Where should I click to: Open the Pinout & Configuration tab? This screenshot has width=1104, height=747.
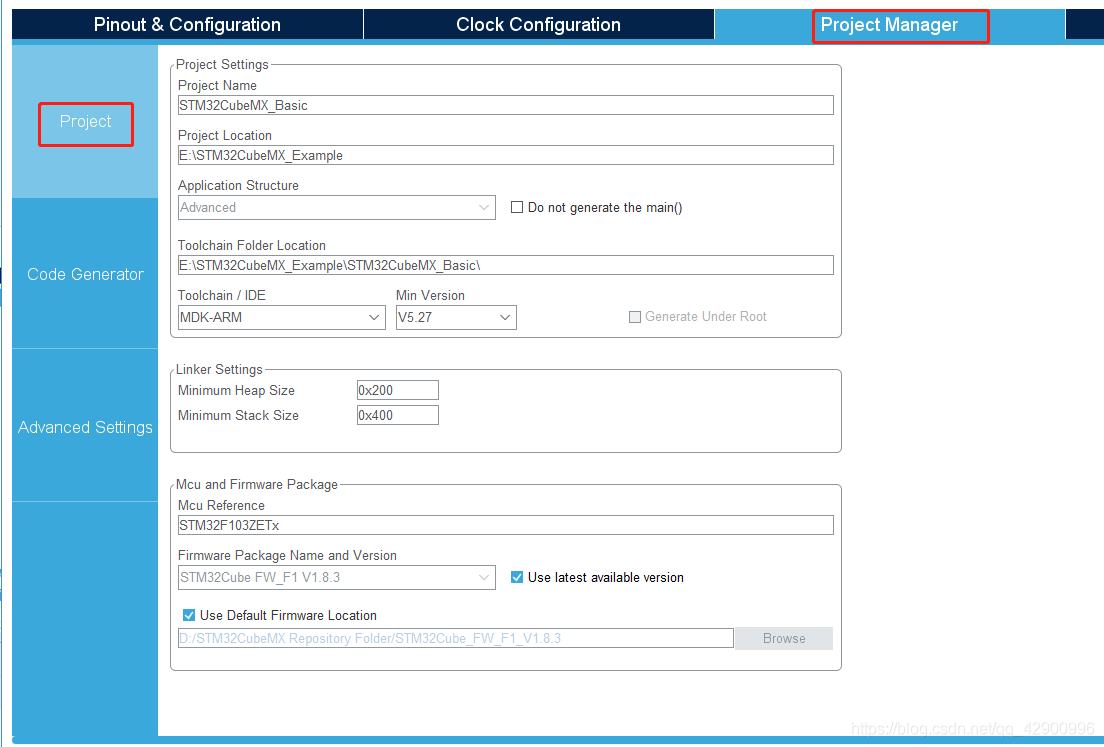tap(187, 25)
